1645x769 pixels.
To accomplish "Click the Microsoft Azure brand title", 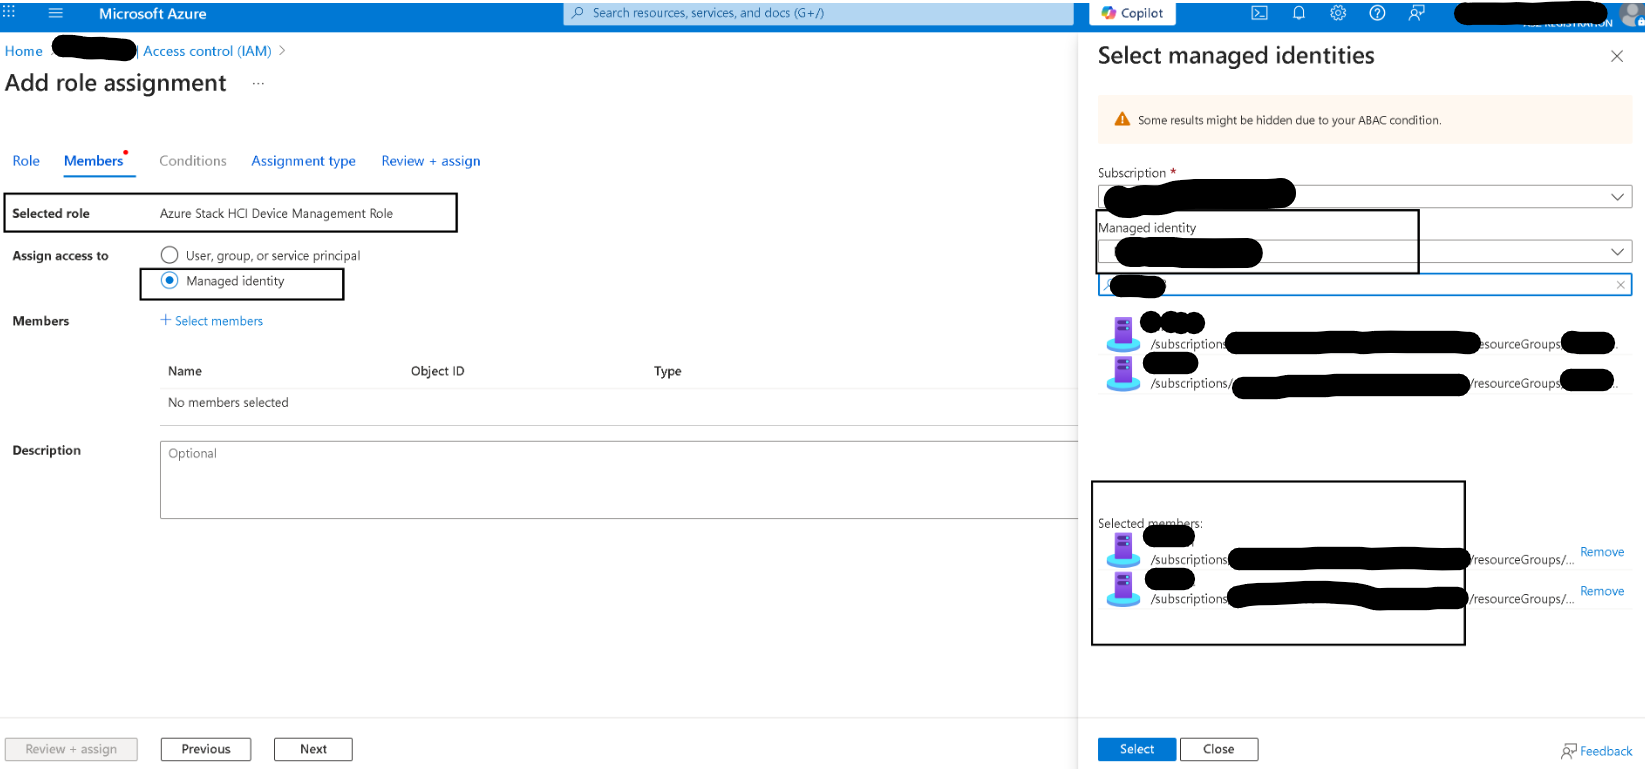I will [152, 14].
